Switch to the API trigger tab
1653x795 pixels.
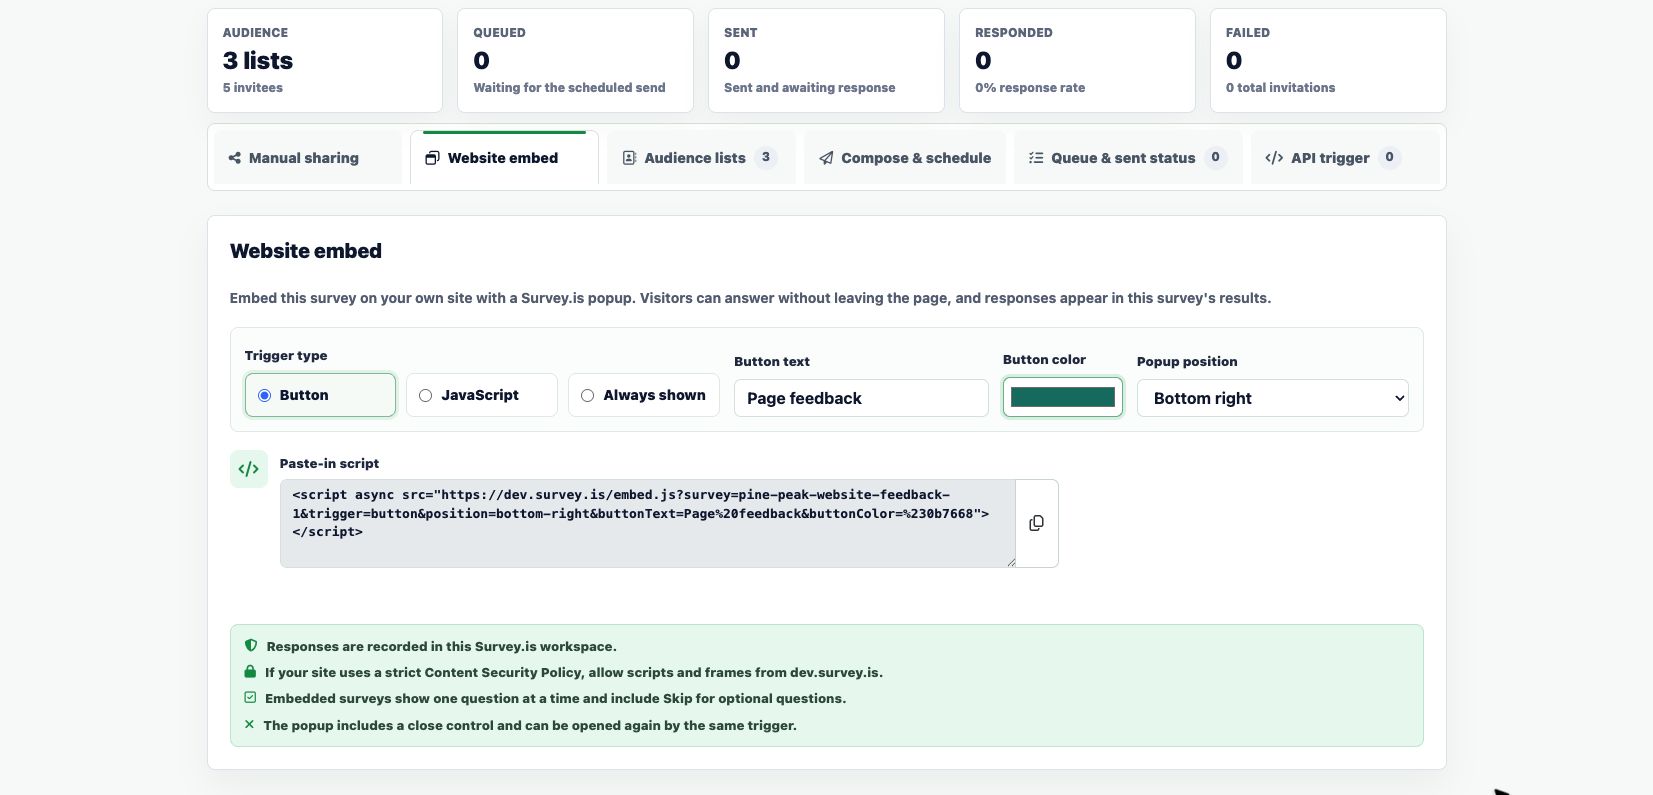1345,158
